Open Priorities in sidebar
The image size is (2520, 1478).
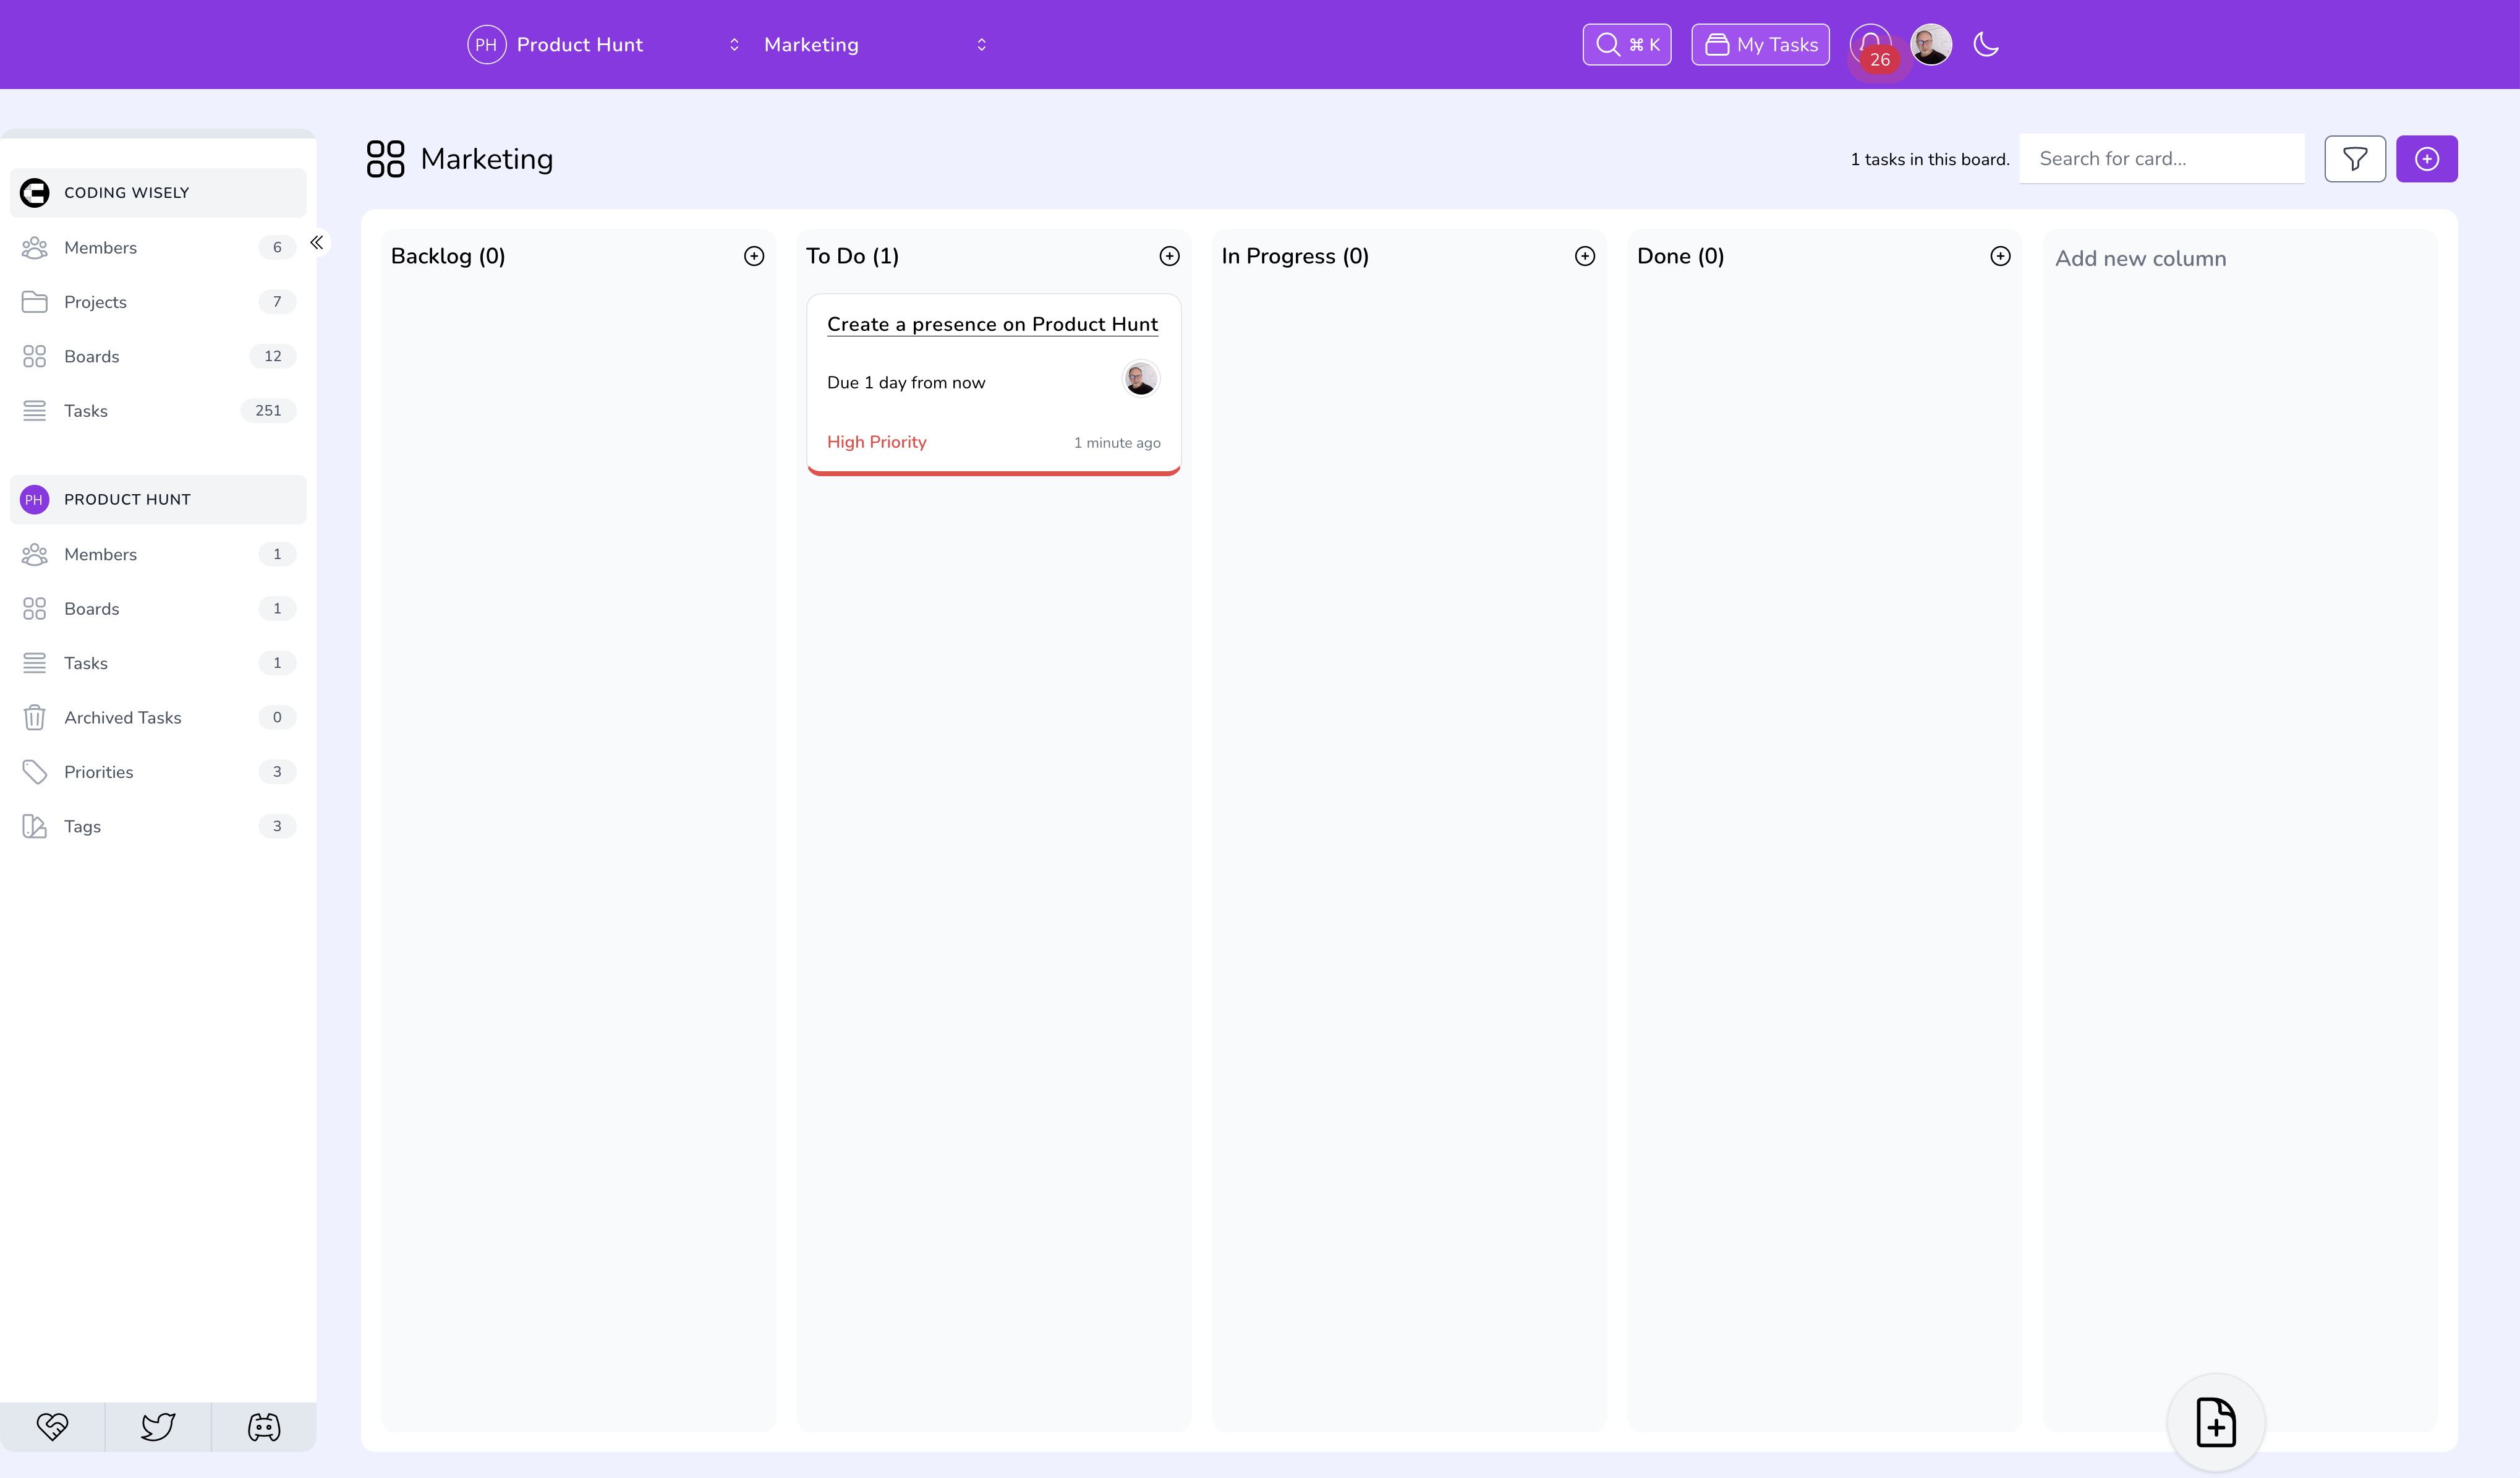pos(158,772)
